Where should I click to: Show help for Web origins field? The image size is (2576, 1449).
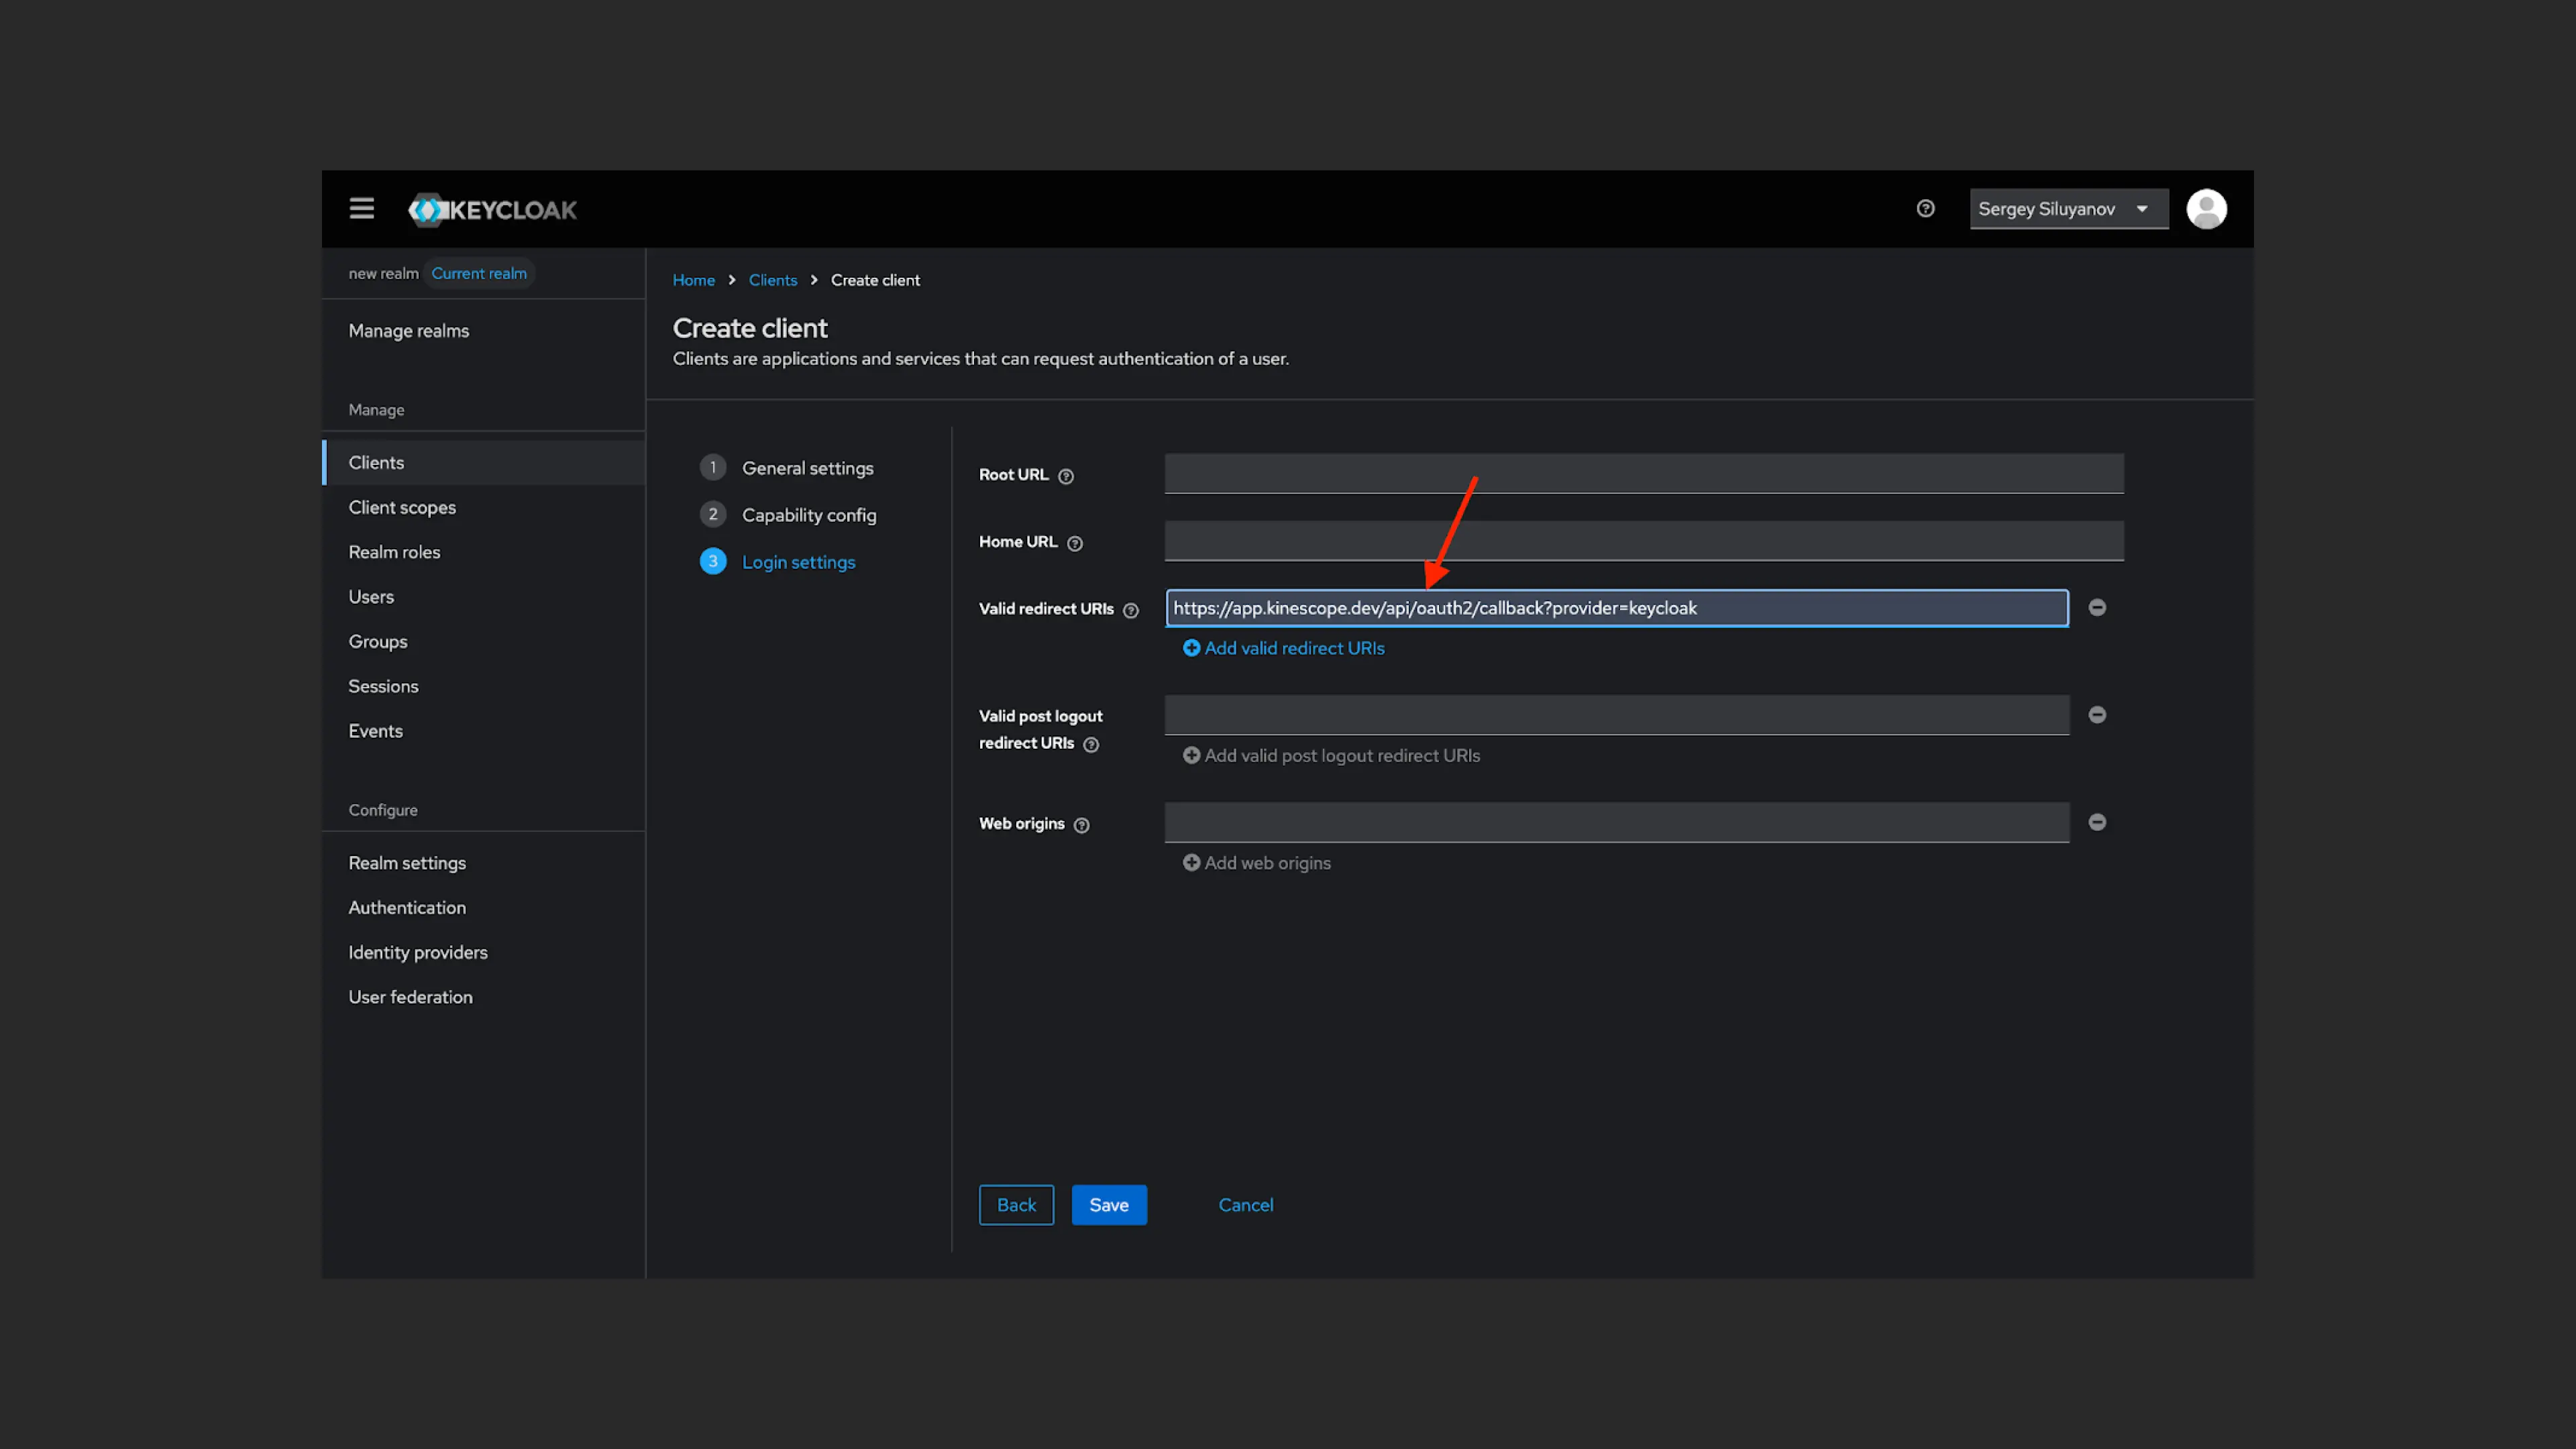[1081, 825]
